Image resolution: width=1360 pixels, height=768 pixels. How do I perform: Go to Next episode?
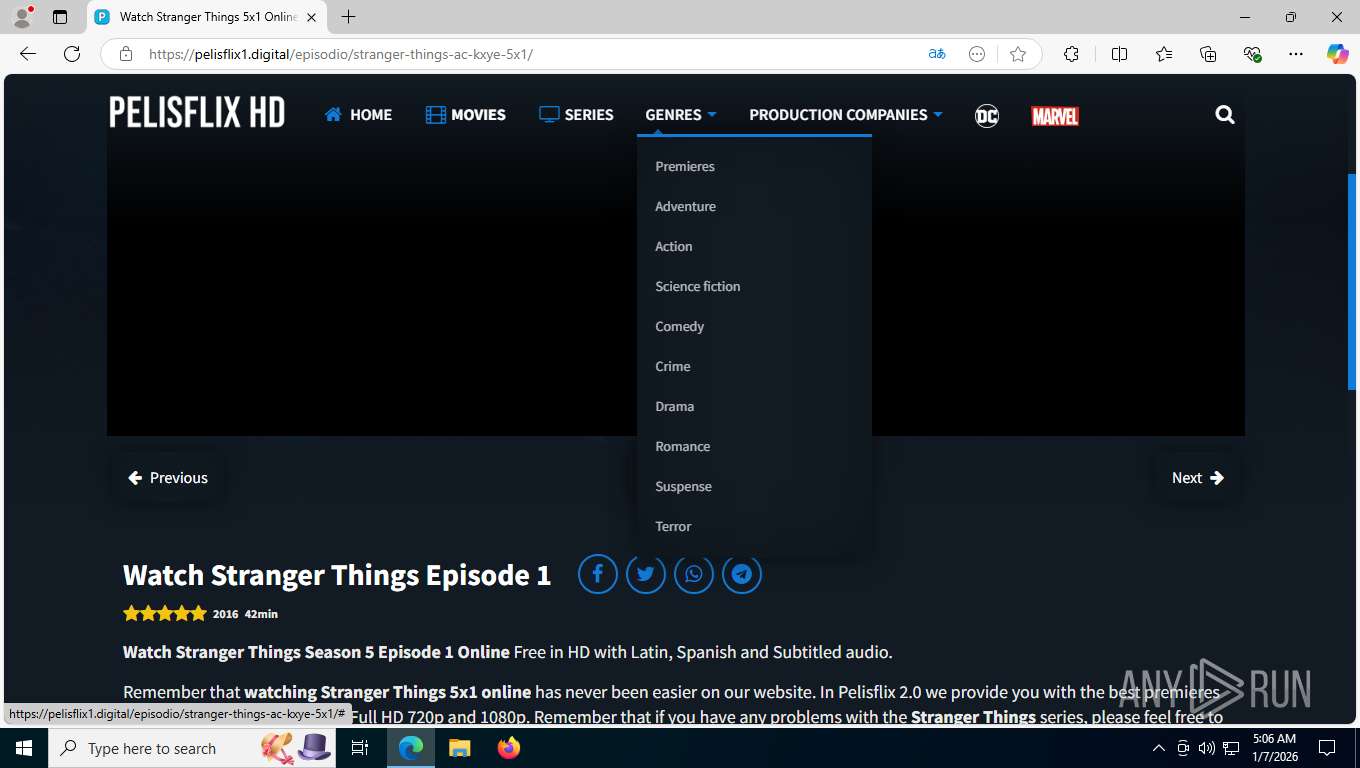point(1198,478)
